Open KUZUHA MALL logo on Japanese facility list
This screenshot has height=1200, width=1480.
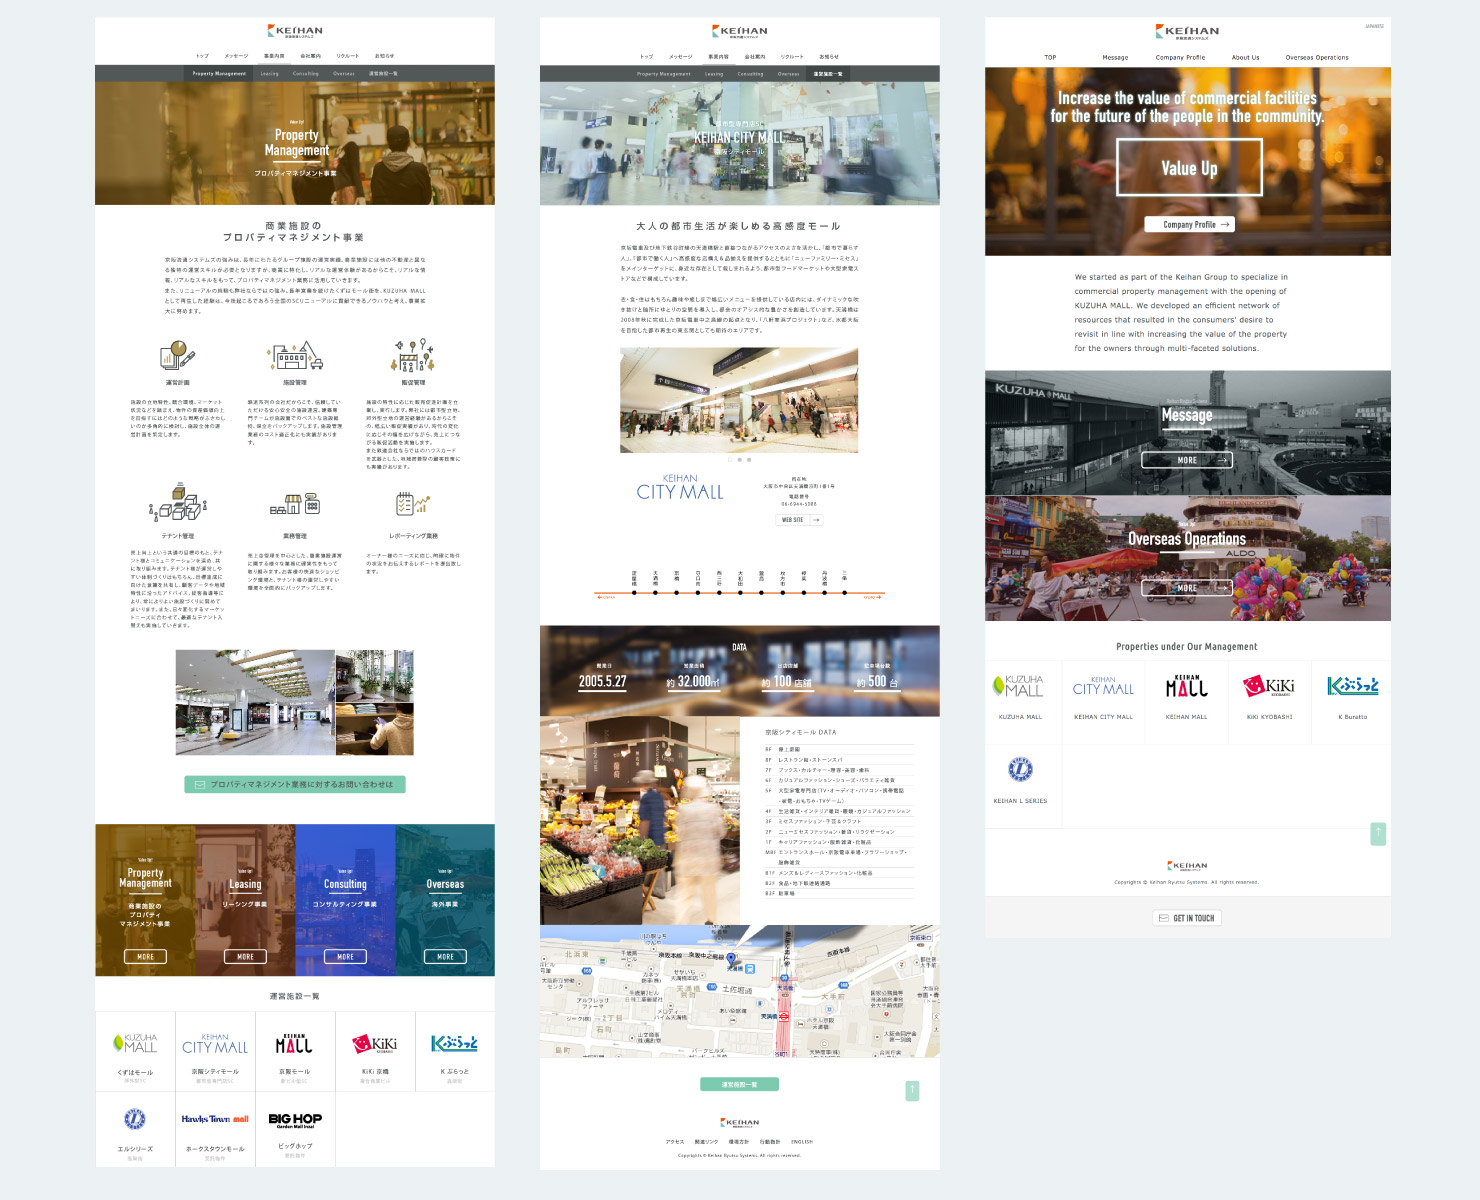pos(135,1043)
